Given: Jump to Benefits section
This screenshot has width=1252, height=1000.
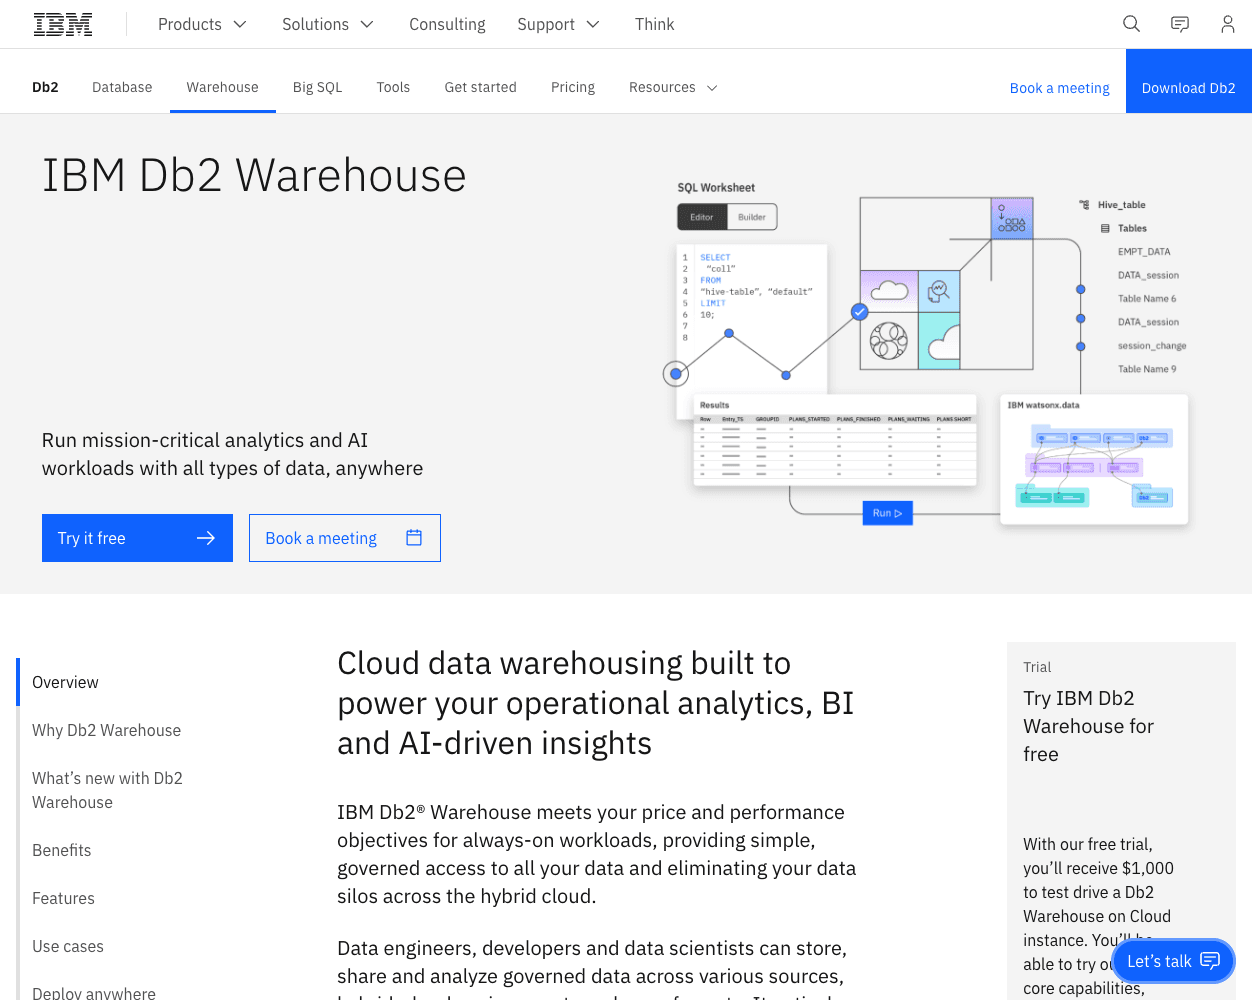Looking at the screenshot, I should coord(62,850).
